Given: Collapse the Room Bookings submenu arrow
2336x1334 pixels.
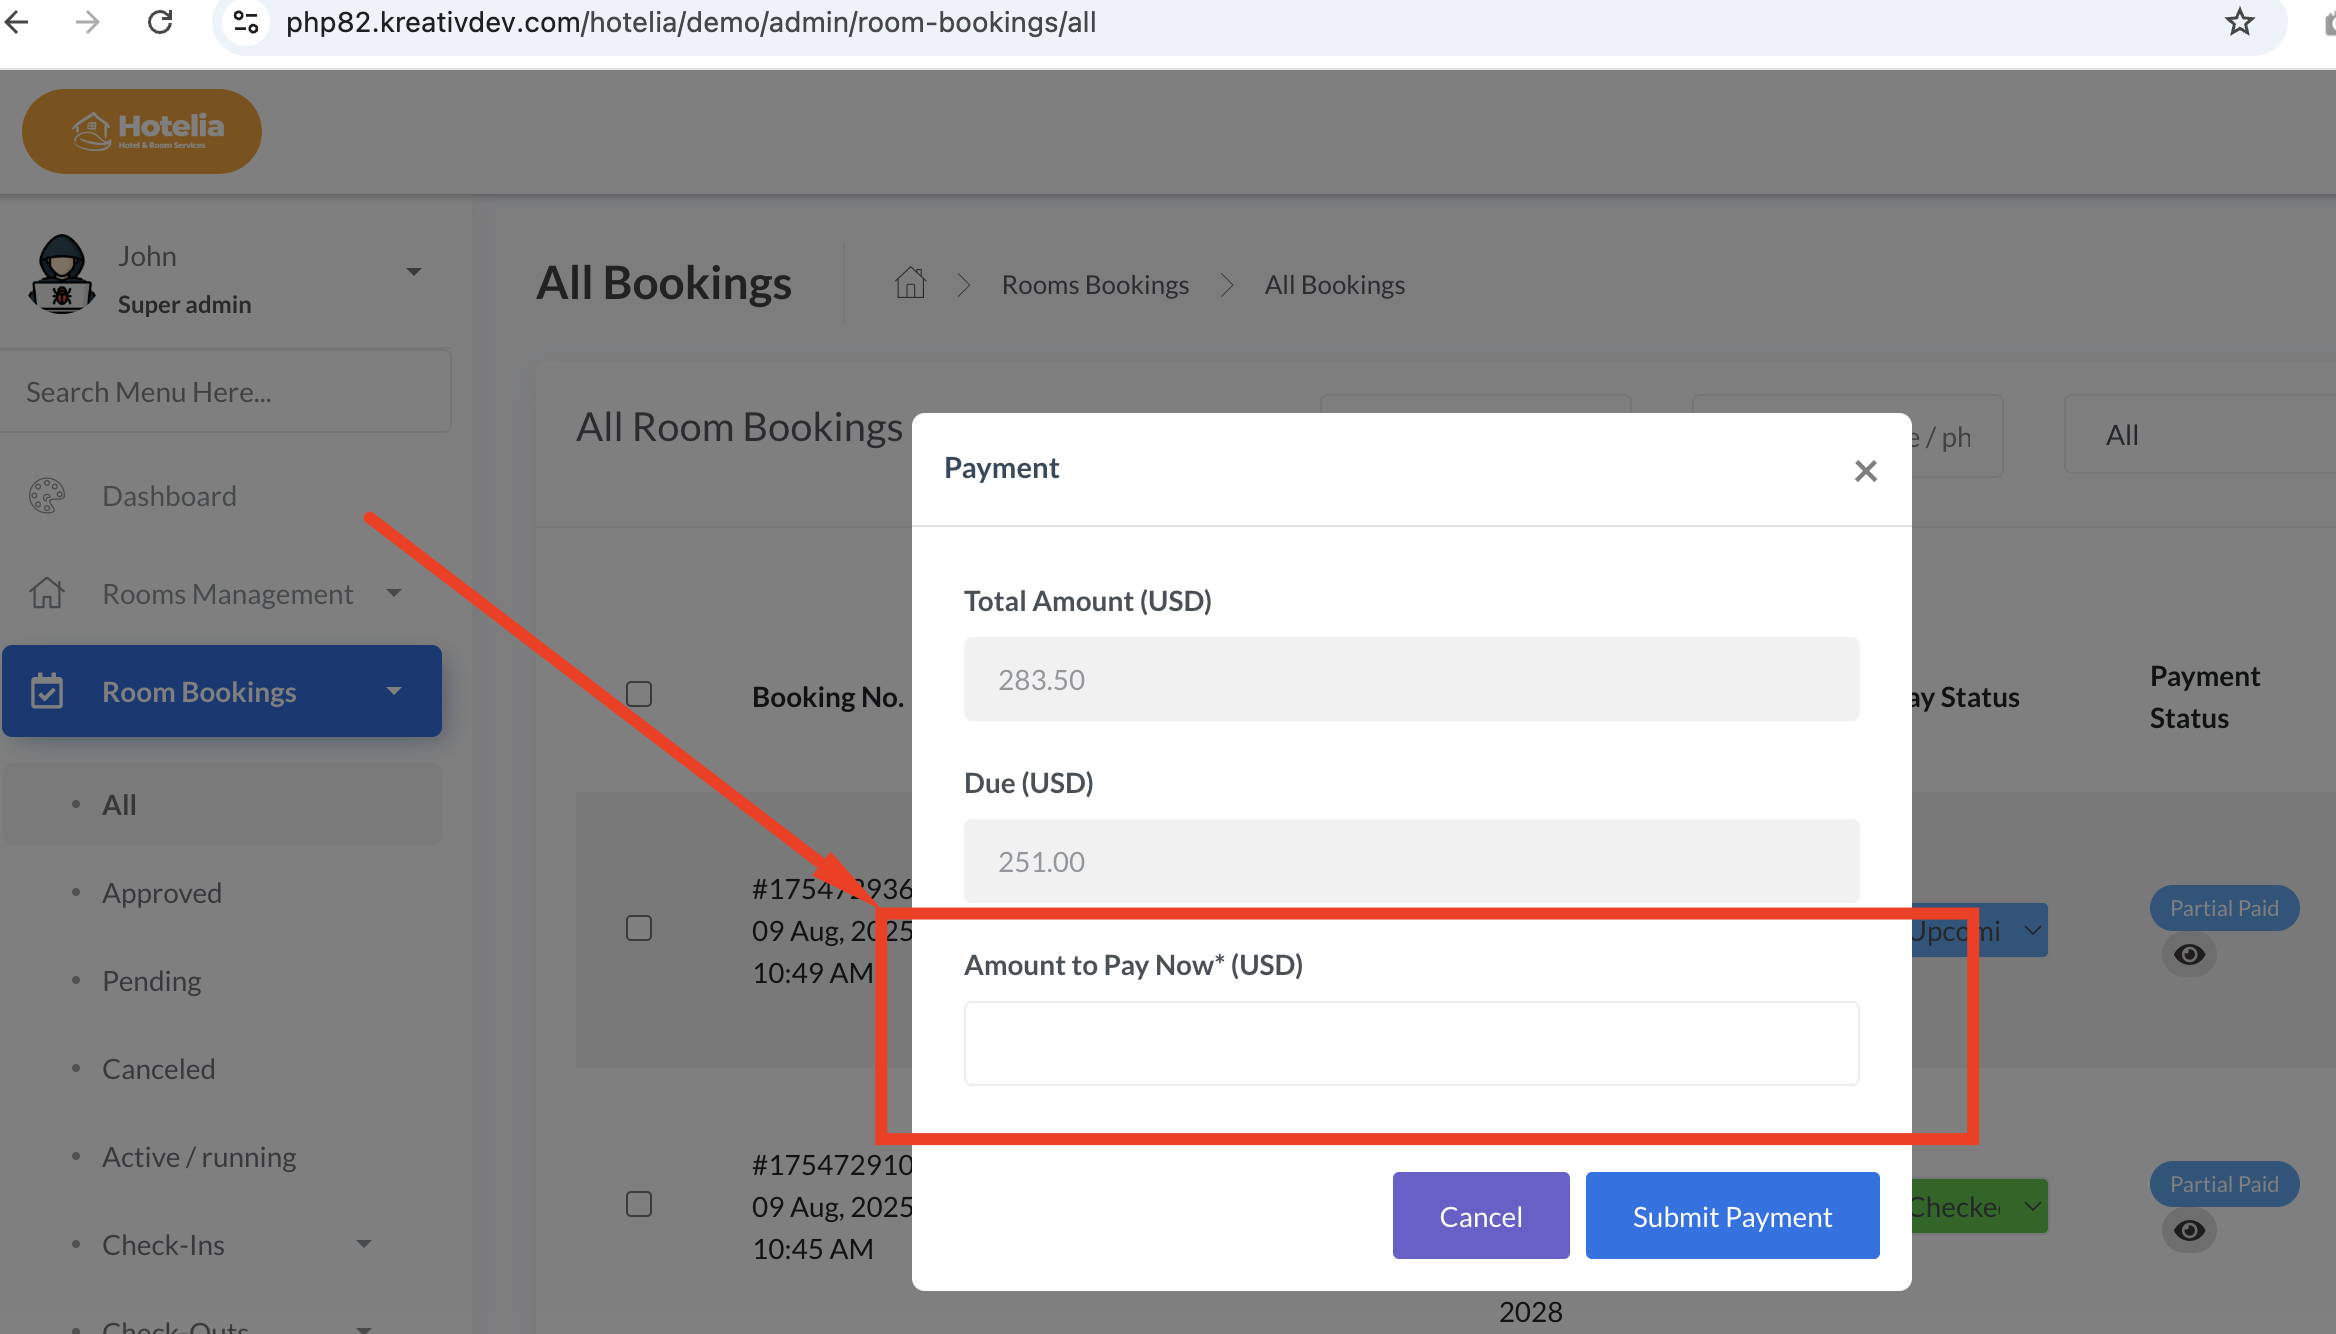Looking at the screenshot, I should click(x=394, y=691).
